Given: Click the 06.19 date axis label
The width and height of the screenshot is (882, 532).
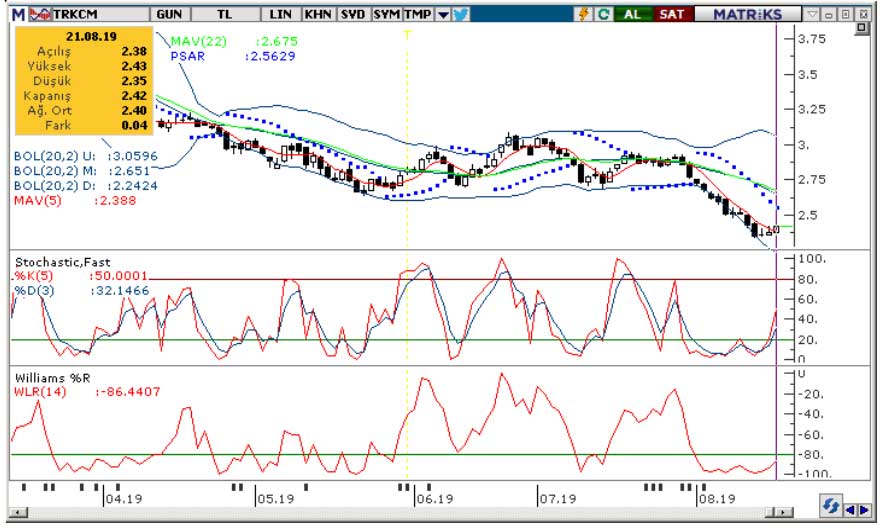Looking at the screenshot, I should click(435, 499).
